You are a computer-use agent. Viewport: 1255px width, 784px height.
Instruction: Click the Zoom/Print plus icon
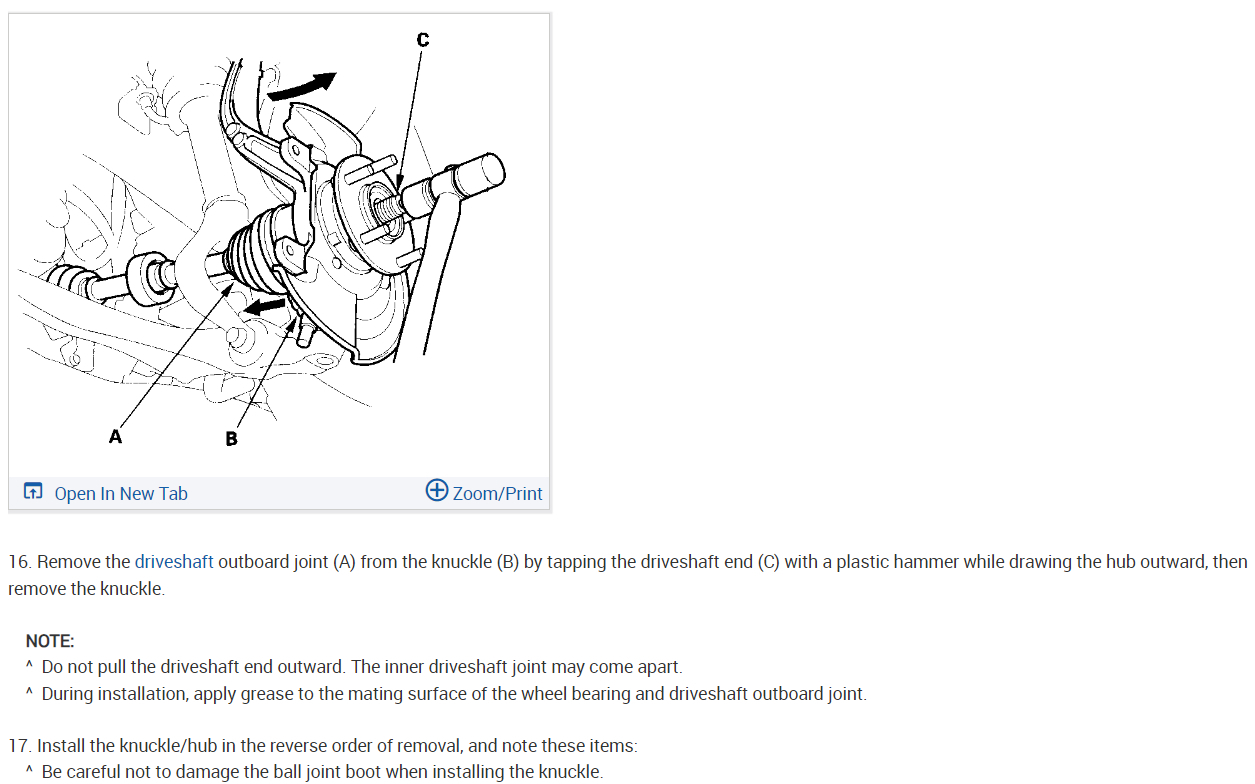[437, 490]
